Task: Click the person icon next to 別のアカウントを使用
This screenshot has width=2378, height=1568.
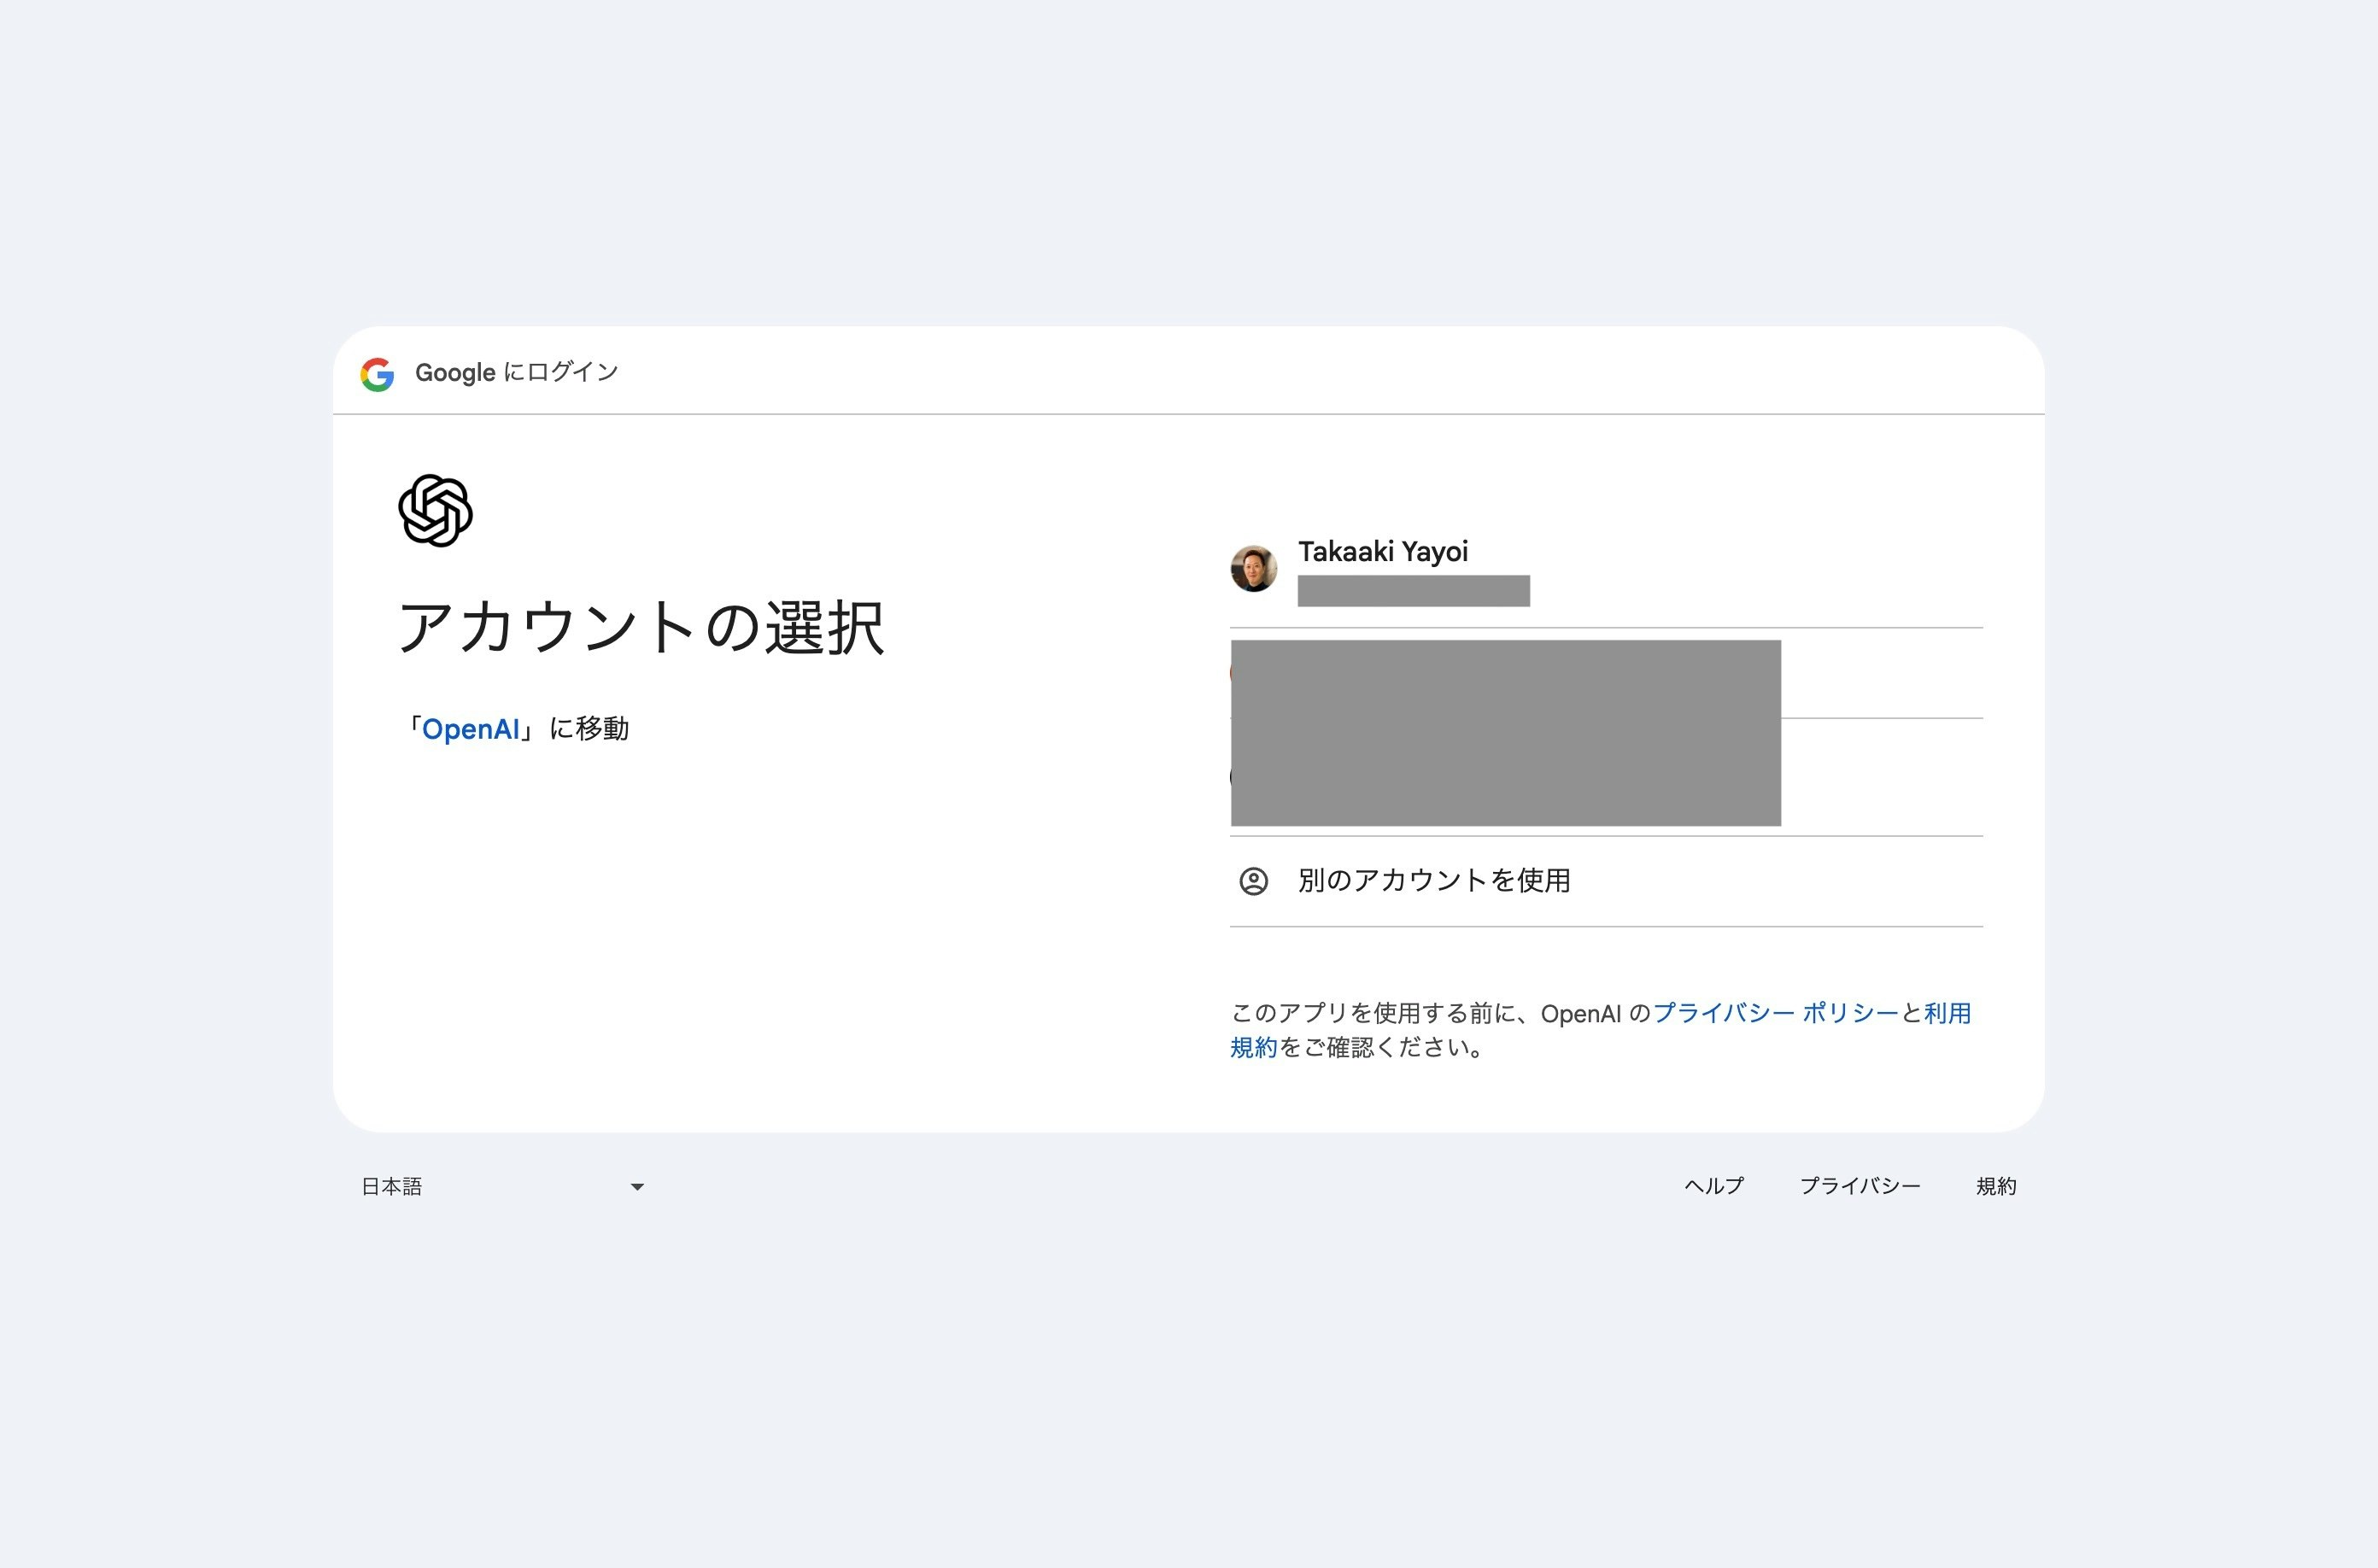Action: 1253,881
